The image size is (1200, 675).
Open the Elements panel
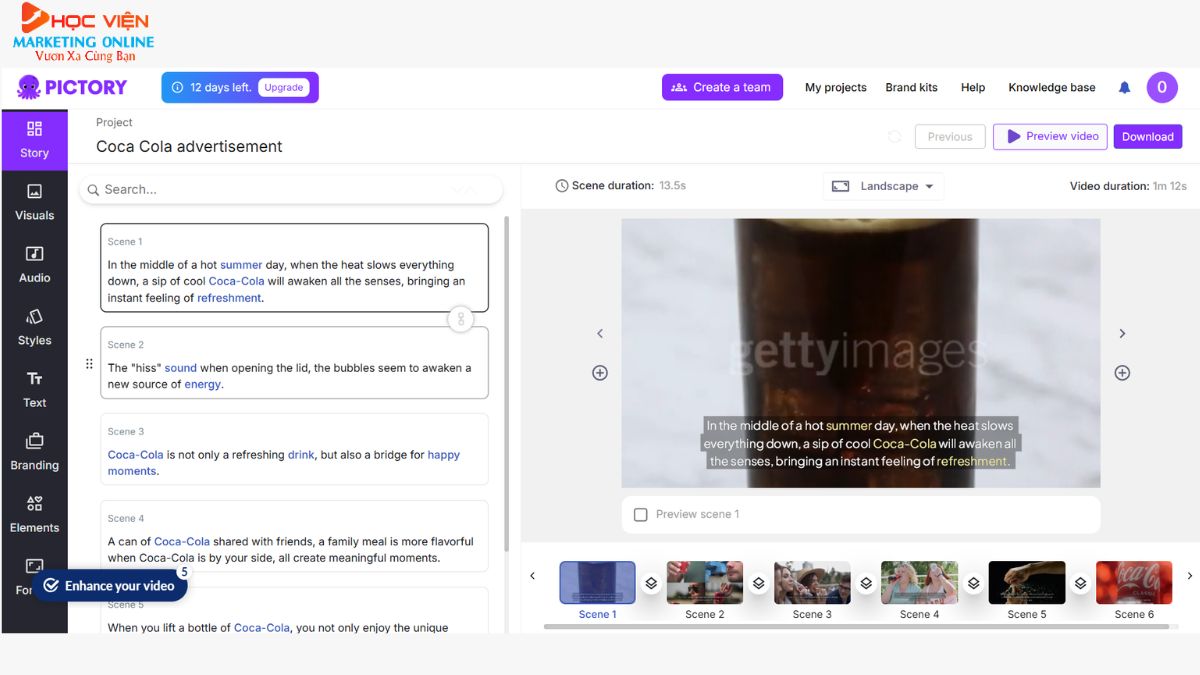[x=34, y=515]
